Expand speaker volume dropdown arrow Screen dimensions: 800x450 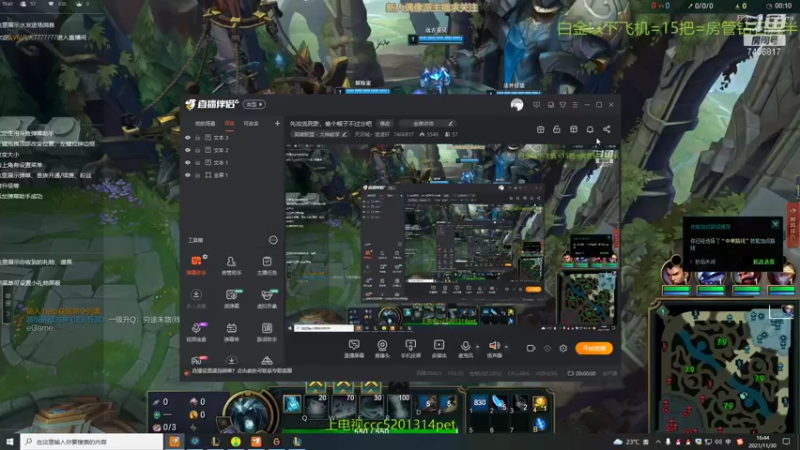coord(506,347)
